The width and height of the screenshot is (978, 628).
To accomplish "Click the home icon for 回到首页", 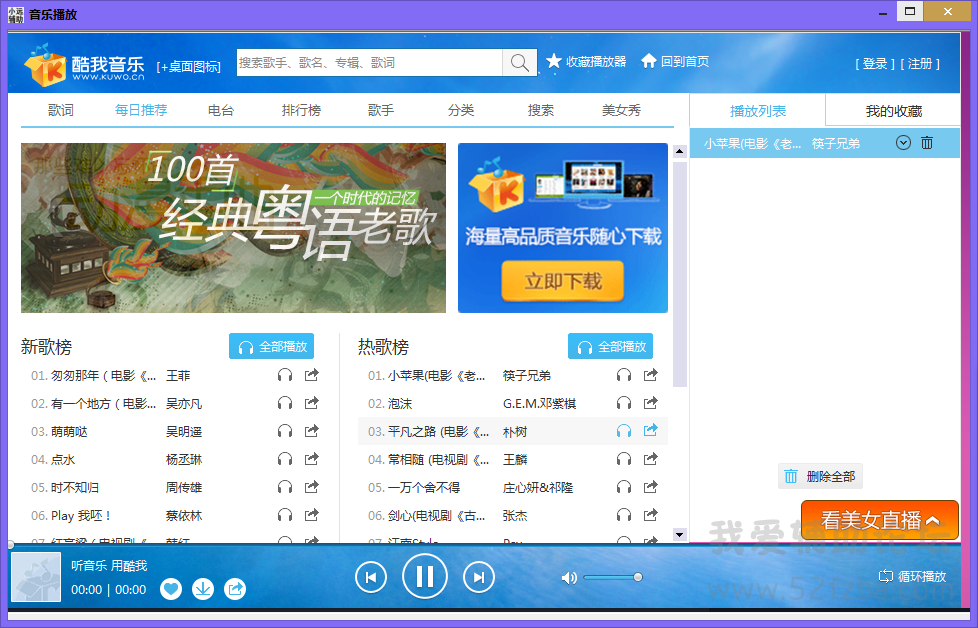I will [649, 60].
